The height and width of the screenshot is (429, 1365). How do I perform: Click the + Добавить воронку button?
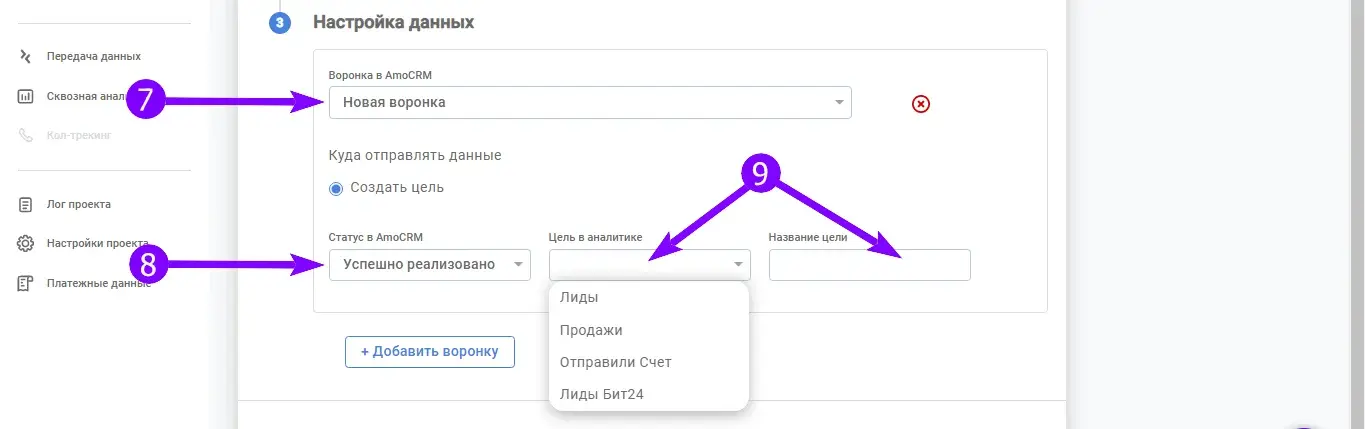tap(430, 352)
